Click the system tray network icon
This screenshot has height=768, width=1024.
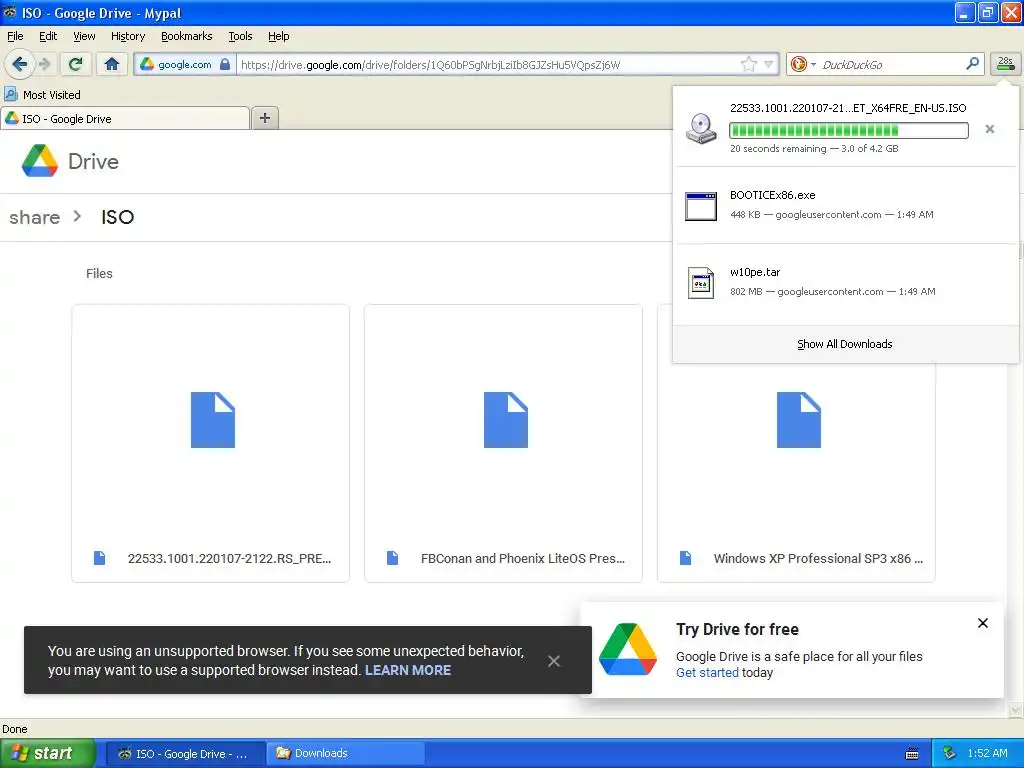tap(950, 753)
